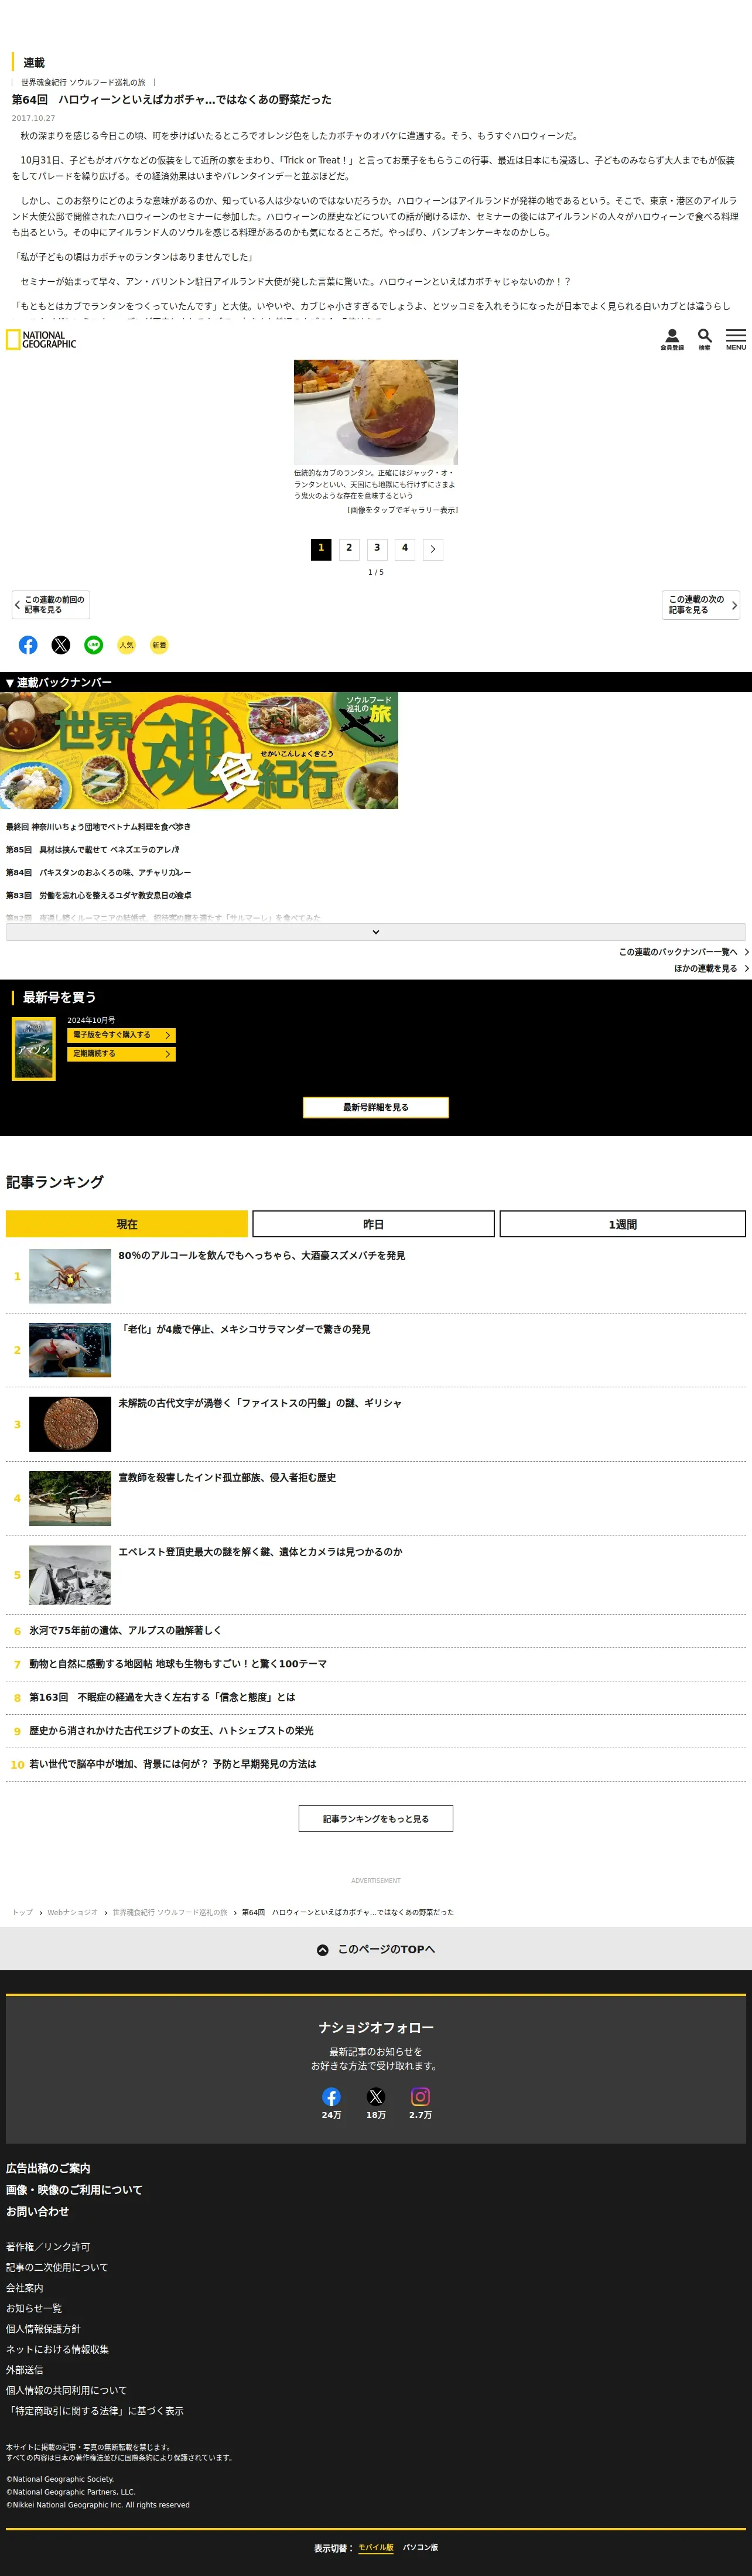
Task: Open 第85回 ベネズエラのアレパ article
Action: (92, 850)
